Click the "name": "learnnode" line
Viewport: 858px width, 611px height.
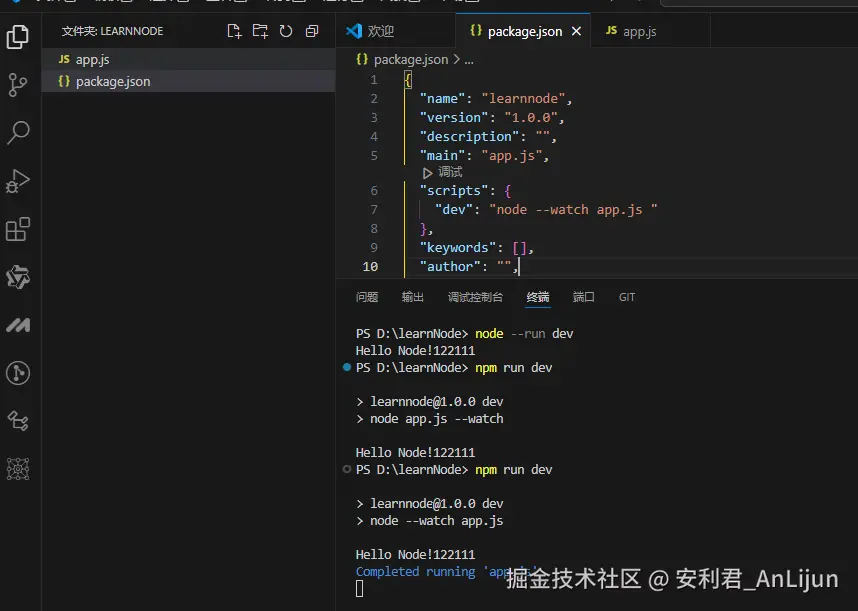coord(496,98)
